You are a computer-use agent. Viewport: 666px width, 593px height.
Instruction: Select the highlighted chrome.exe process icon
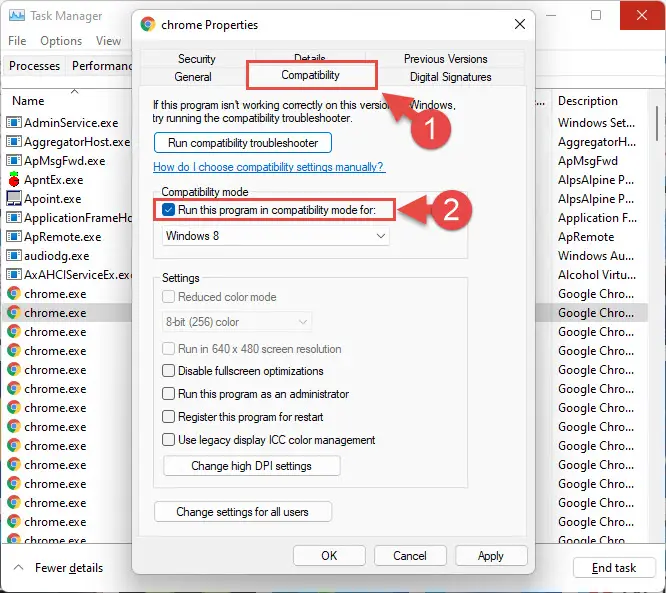tap(14, 313)
